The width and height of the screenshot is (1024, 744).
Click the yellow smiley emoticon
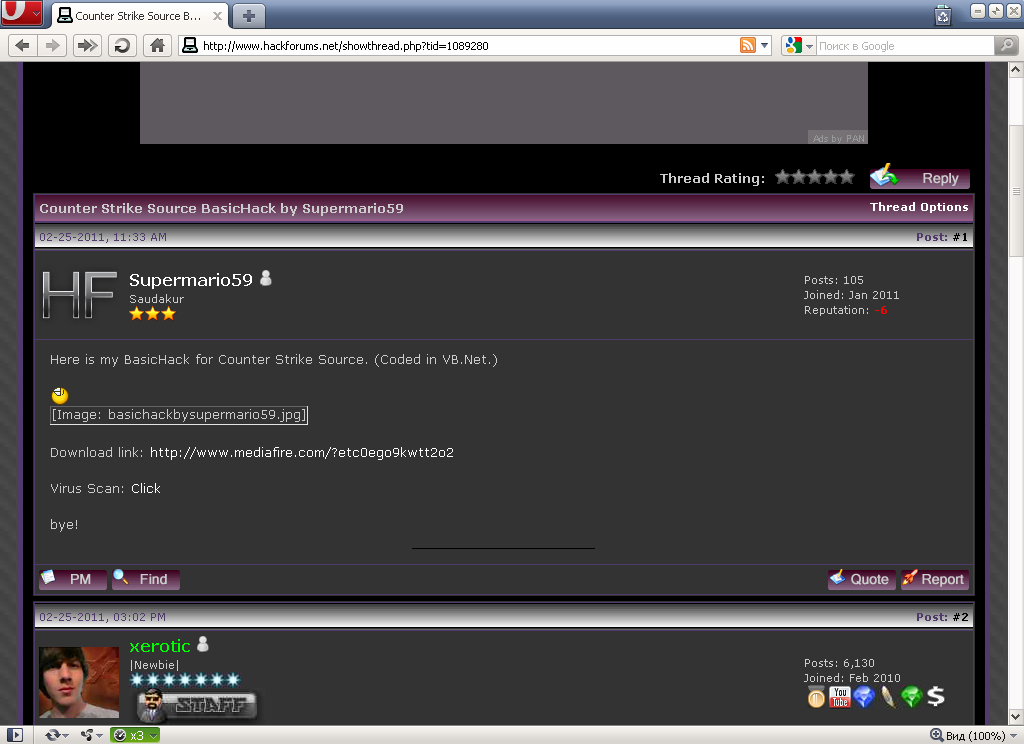coord(59,395)
